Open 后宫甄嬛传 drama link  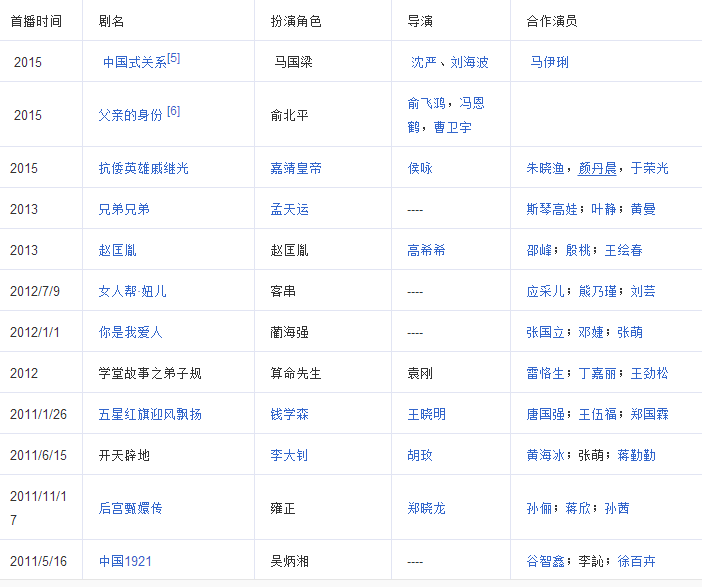click(131, 508)
